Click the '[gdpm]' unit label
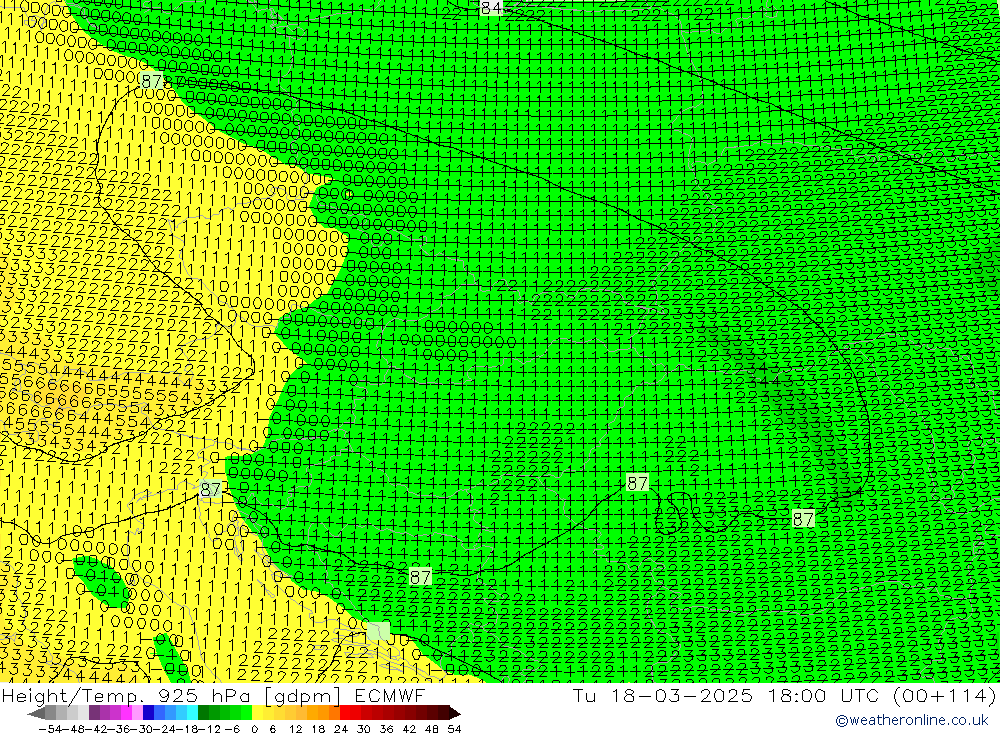1000x733 pixels. click(x=302, y=697)
